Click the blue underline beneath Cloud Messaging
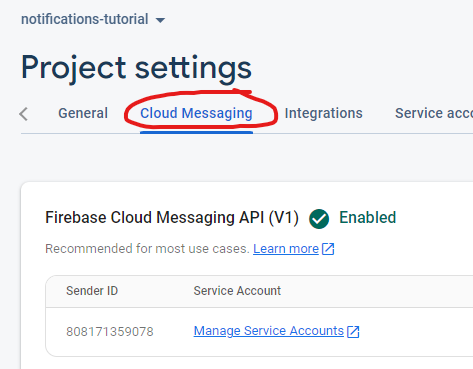 [x=196, y=132]
